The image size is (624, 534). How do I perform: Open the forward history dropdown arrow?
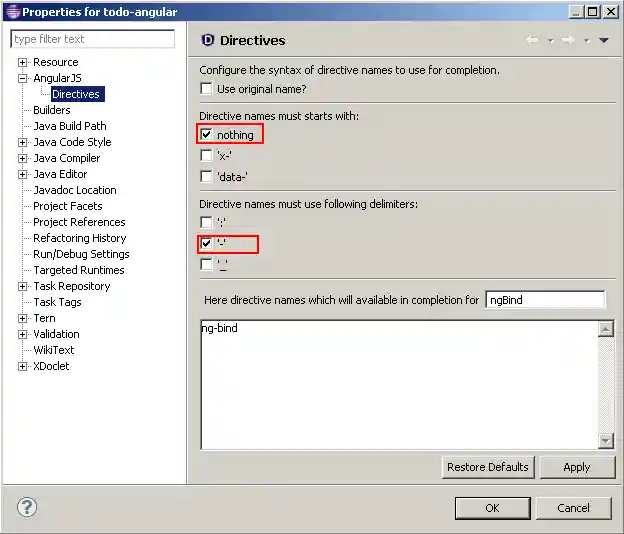click(586, 41)
